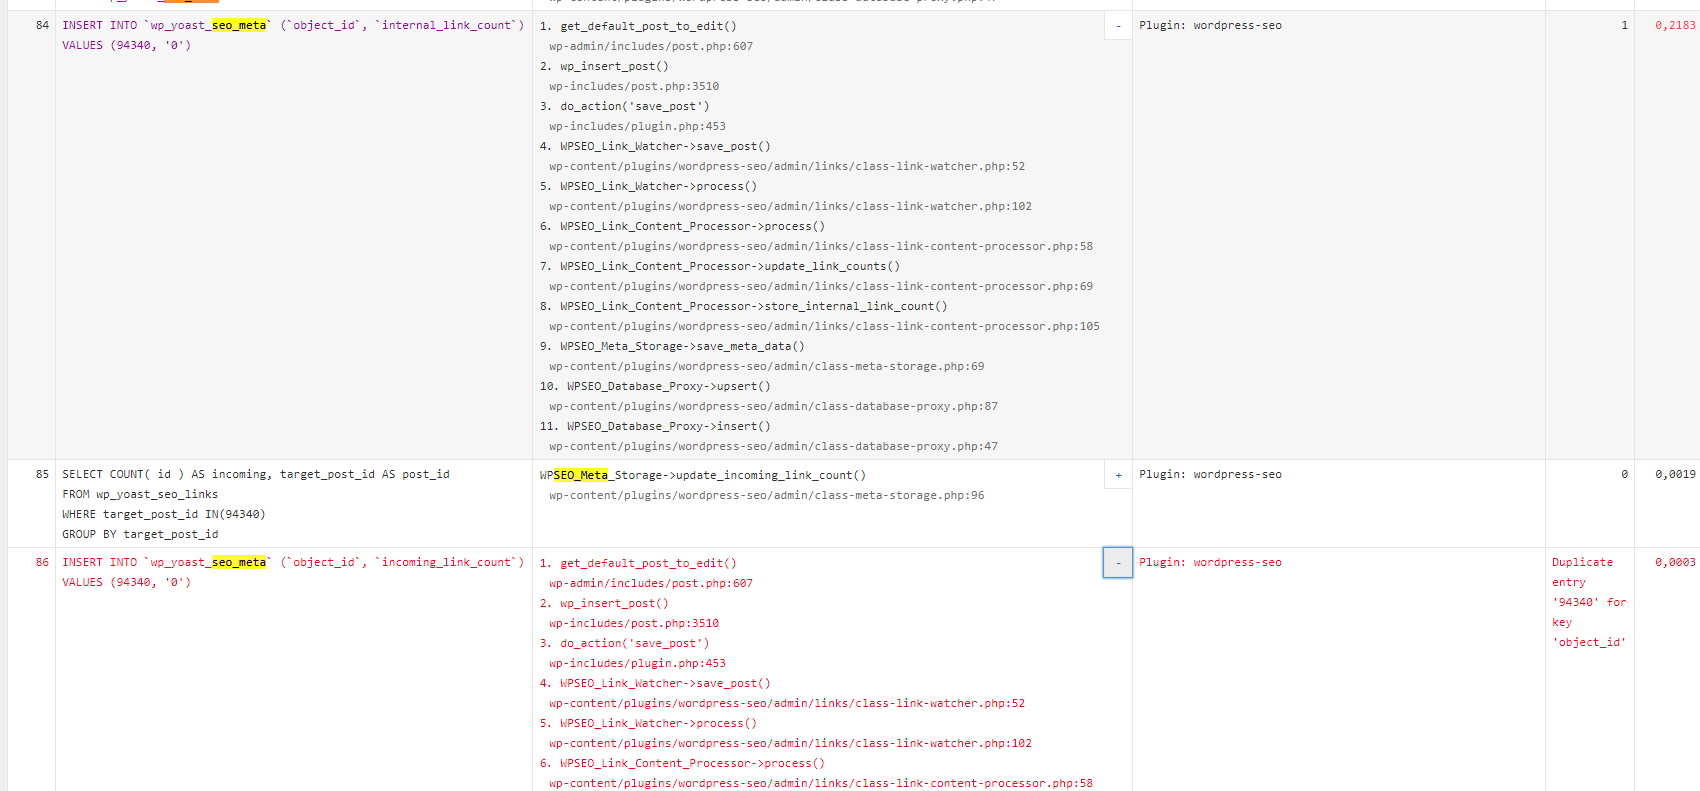Image resolution: width=1700 pixels, height=791 pixels.
Task: Click class-meta-storage.php:96 file path
Action: point(767,496)
